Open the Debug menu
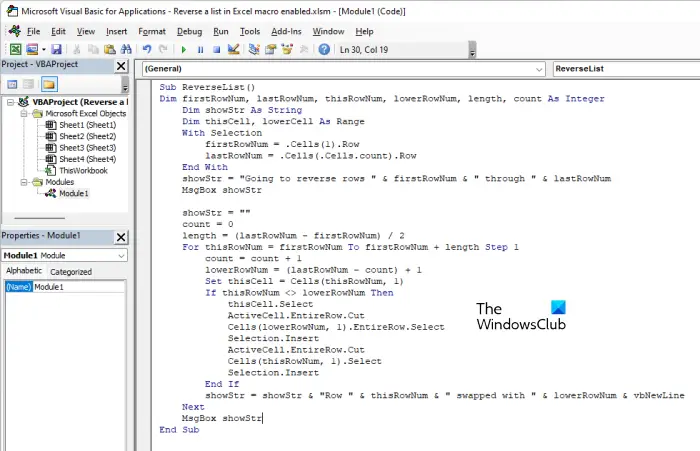Image resolution: width=700 pixels, height=451 pixels. click(189, 31)
